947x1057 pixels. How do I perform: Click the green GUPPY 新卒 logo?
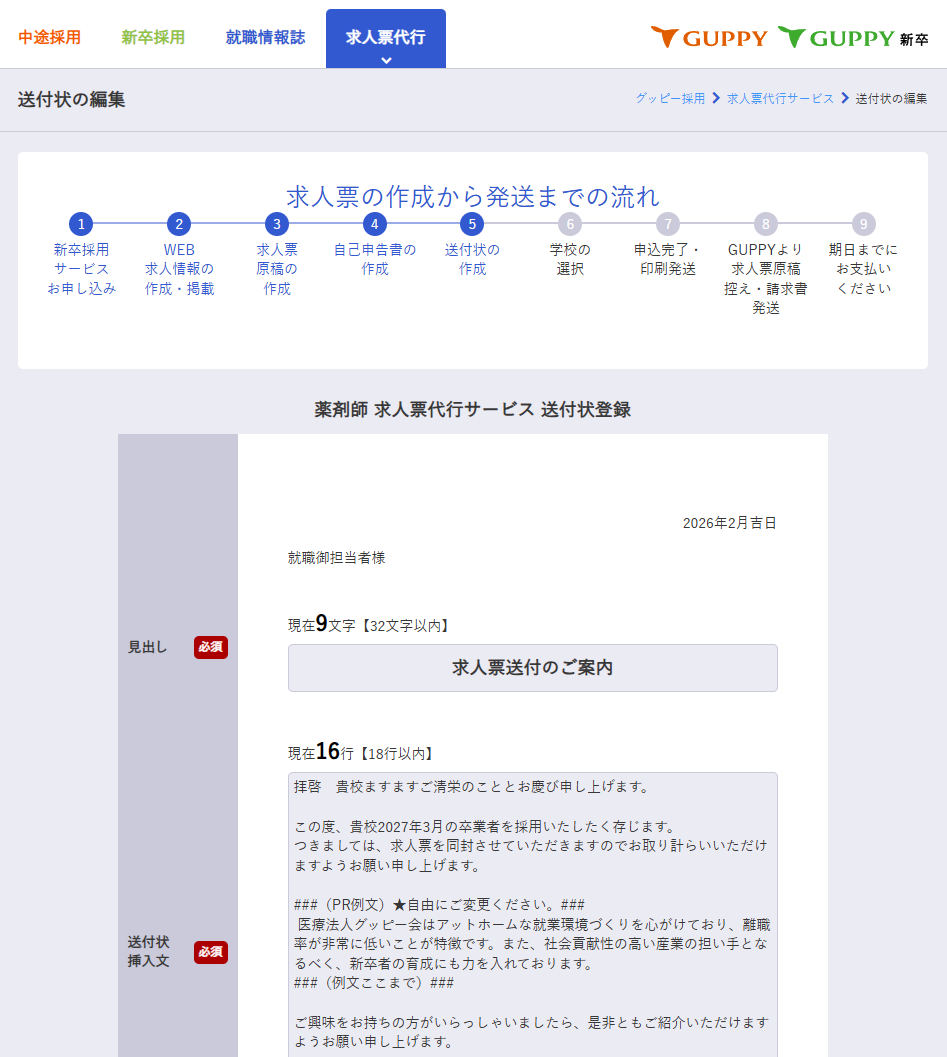click(x=853, y=38)
